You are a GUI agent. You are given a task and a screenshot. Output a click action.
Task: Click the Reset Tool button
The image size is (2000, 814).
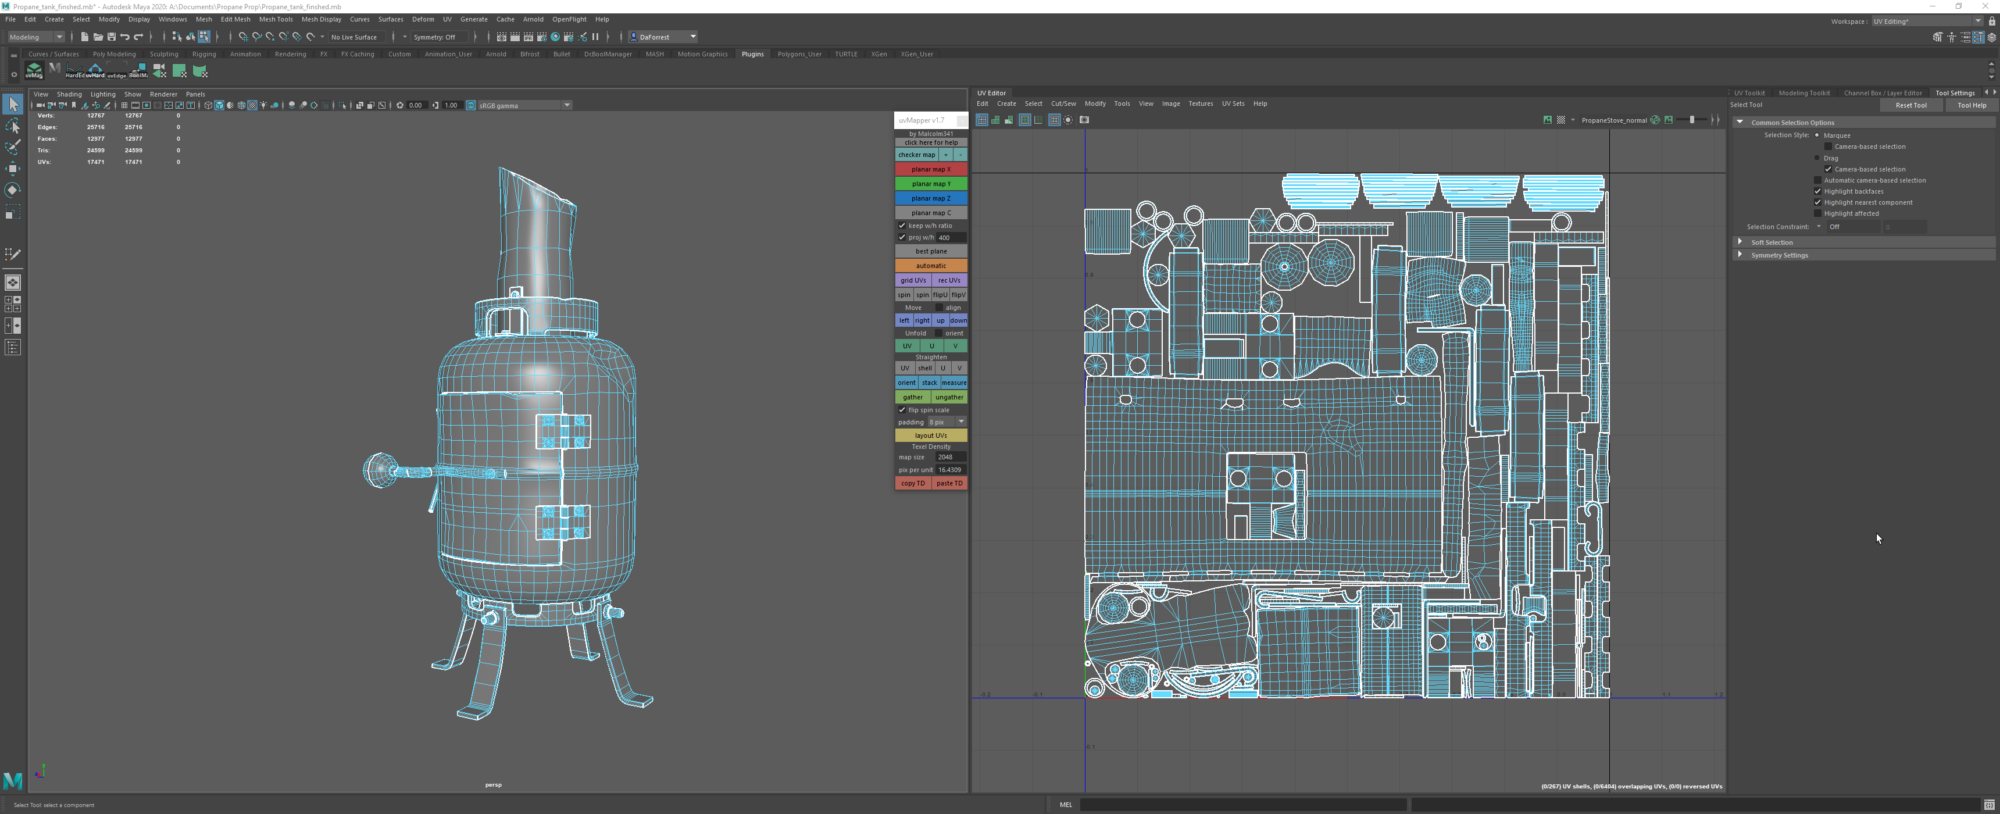1910,105
